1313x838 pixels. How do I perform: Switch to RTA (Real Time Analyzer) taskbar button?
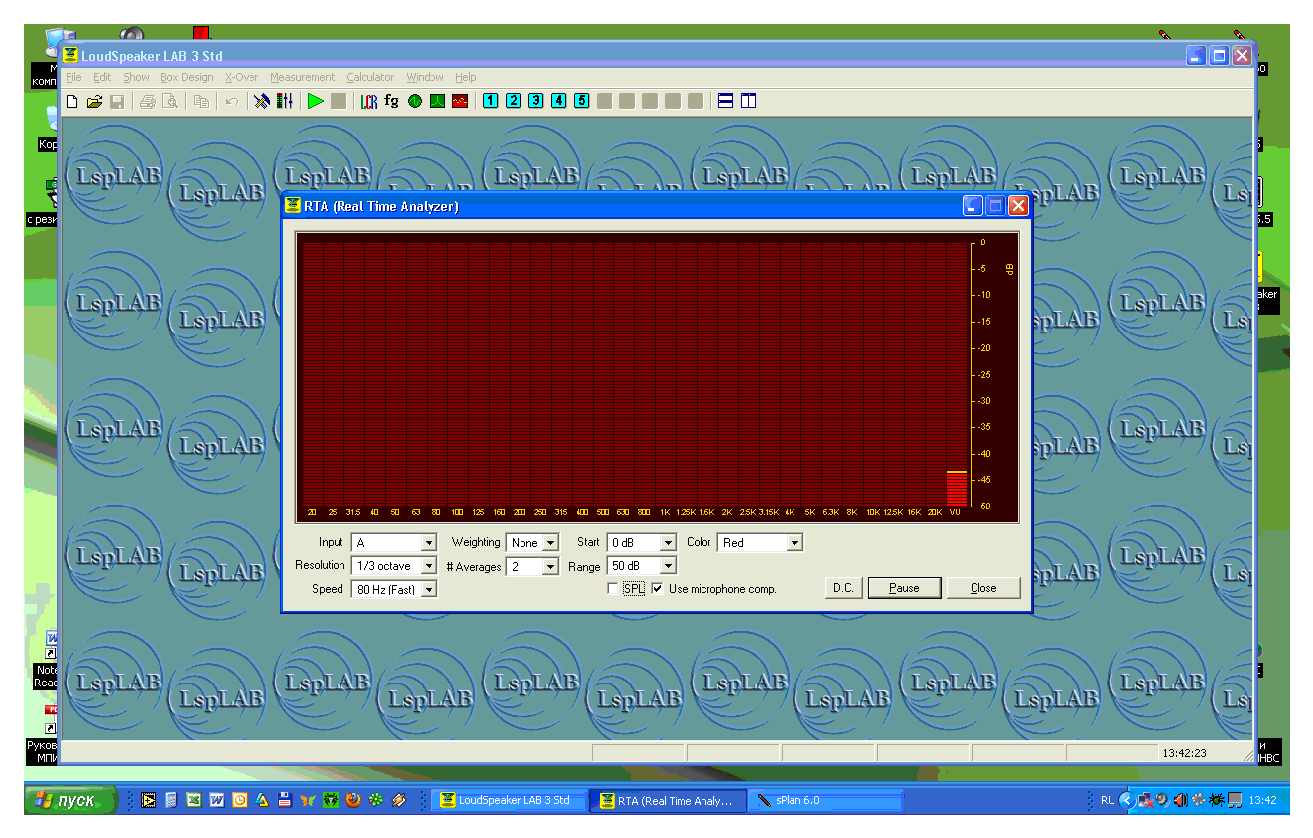pyautogui.click(x=666, y=800)
